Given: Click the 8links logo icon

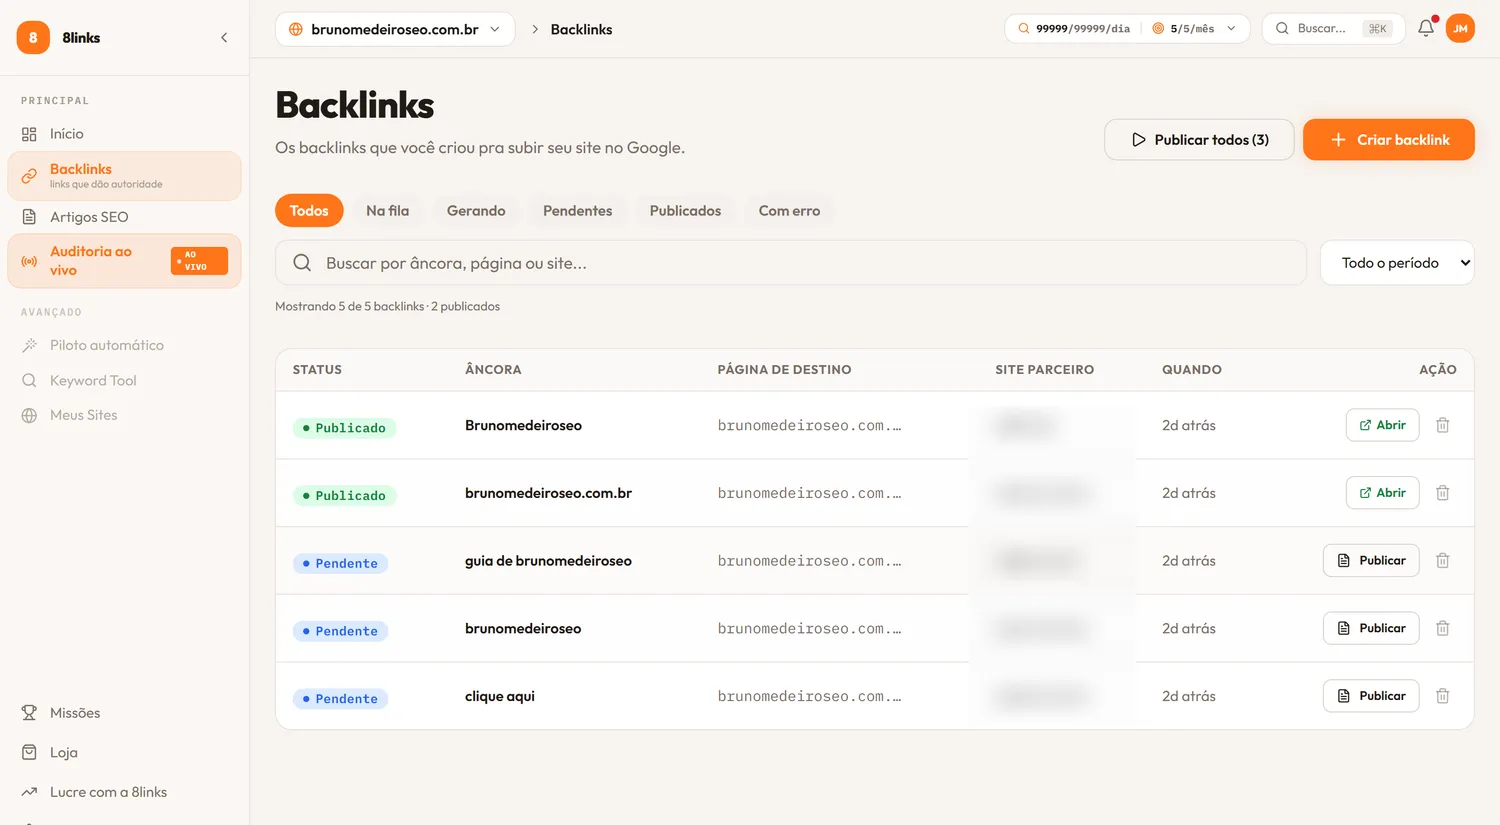Looking at the screenshot, I should tap(33, 38).
